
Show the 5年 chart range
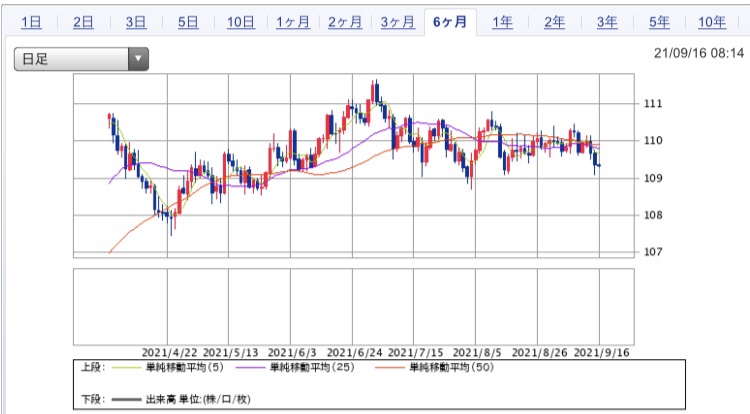(x=659, y=22)
